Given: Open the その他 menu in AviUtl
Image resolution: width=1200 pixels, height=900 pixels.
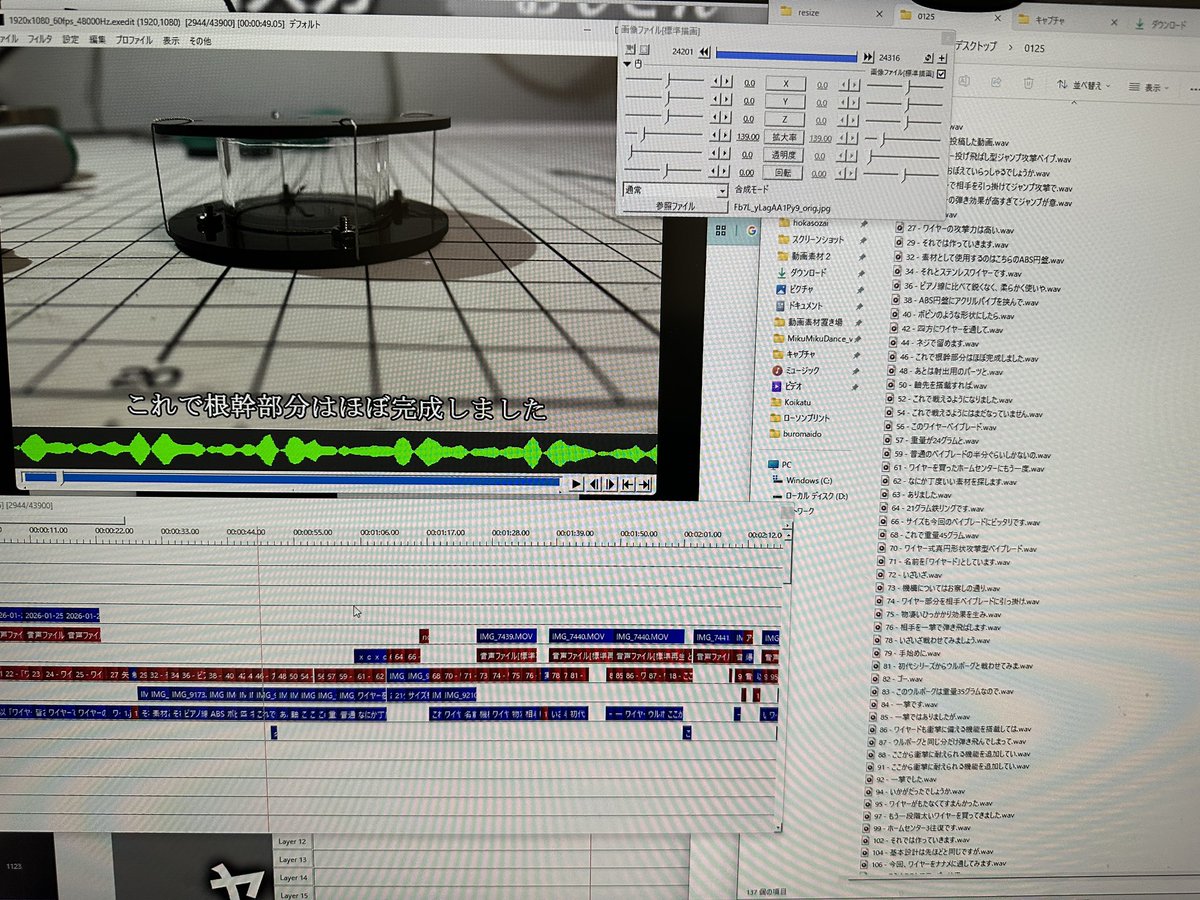Looking at the screenshot, I should tap(200, 41).
